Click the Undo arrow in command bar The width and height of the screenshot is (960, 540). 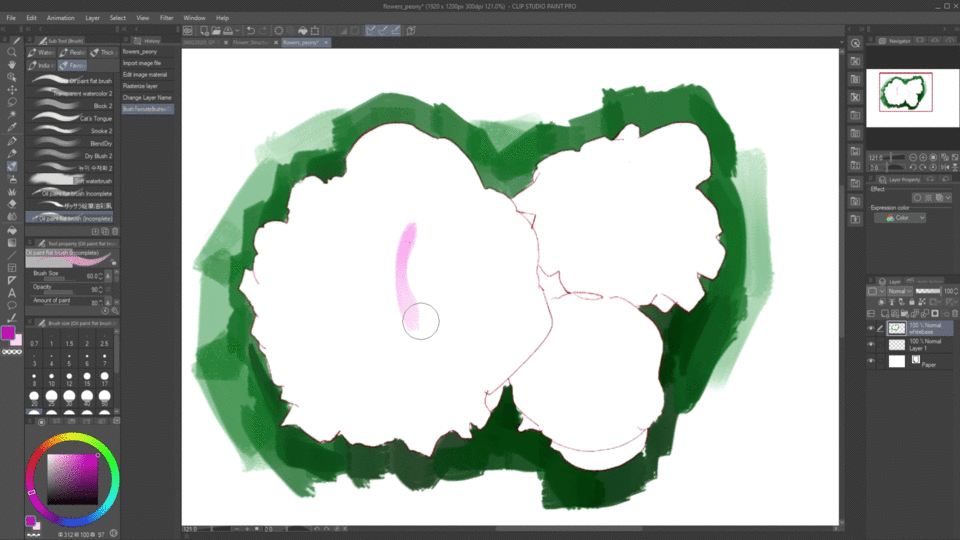tap(250, 30)
